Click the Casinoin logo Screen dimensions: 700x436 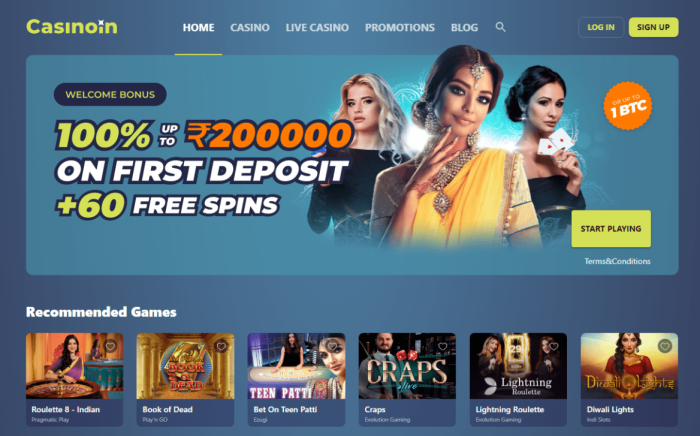[x=72, y=27]
